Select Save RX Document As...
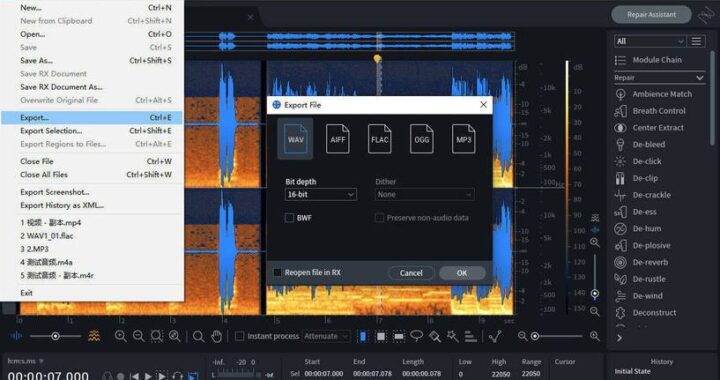This screenshot has width=720, height=380. coord(92,87)
